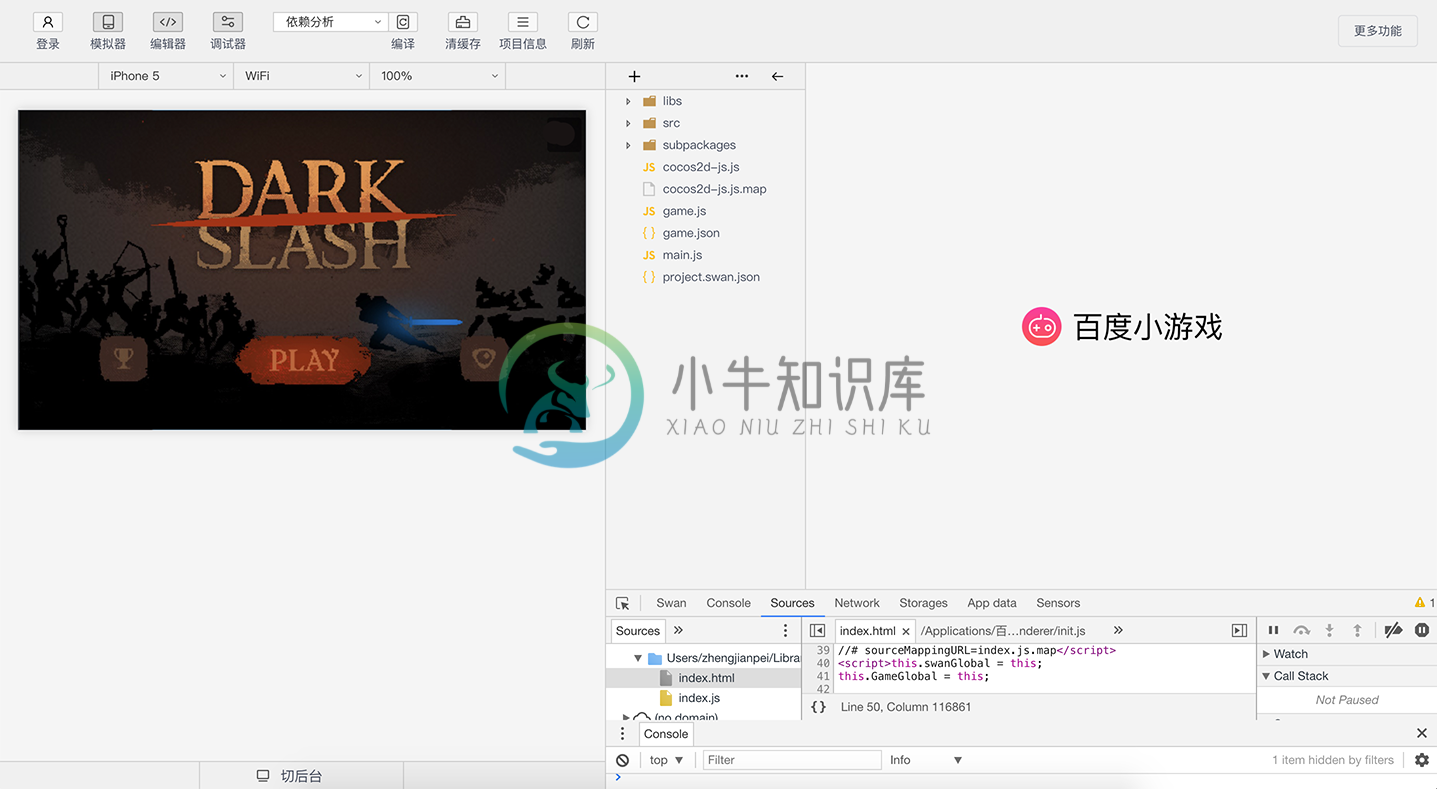The image size is (1437, 789).
Task: Collapse file tree with back arrow
Action: pos(777,76)
